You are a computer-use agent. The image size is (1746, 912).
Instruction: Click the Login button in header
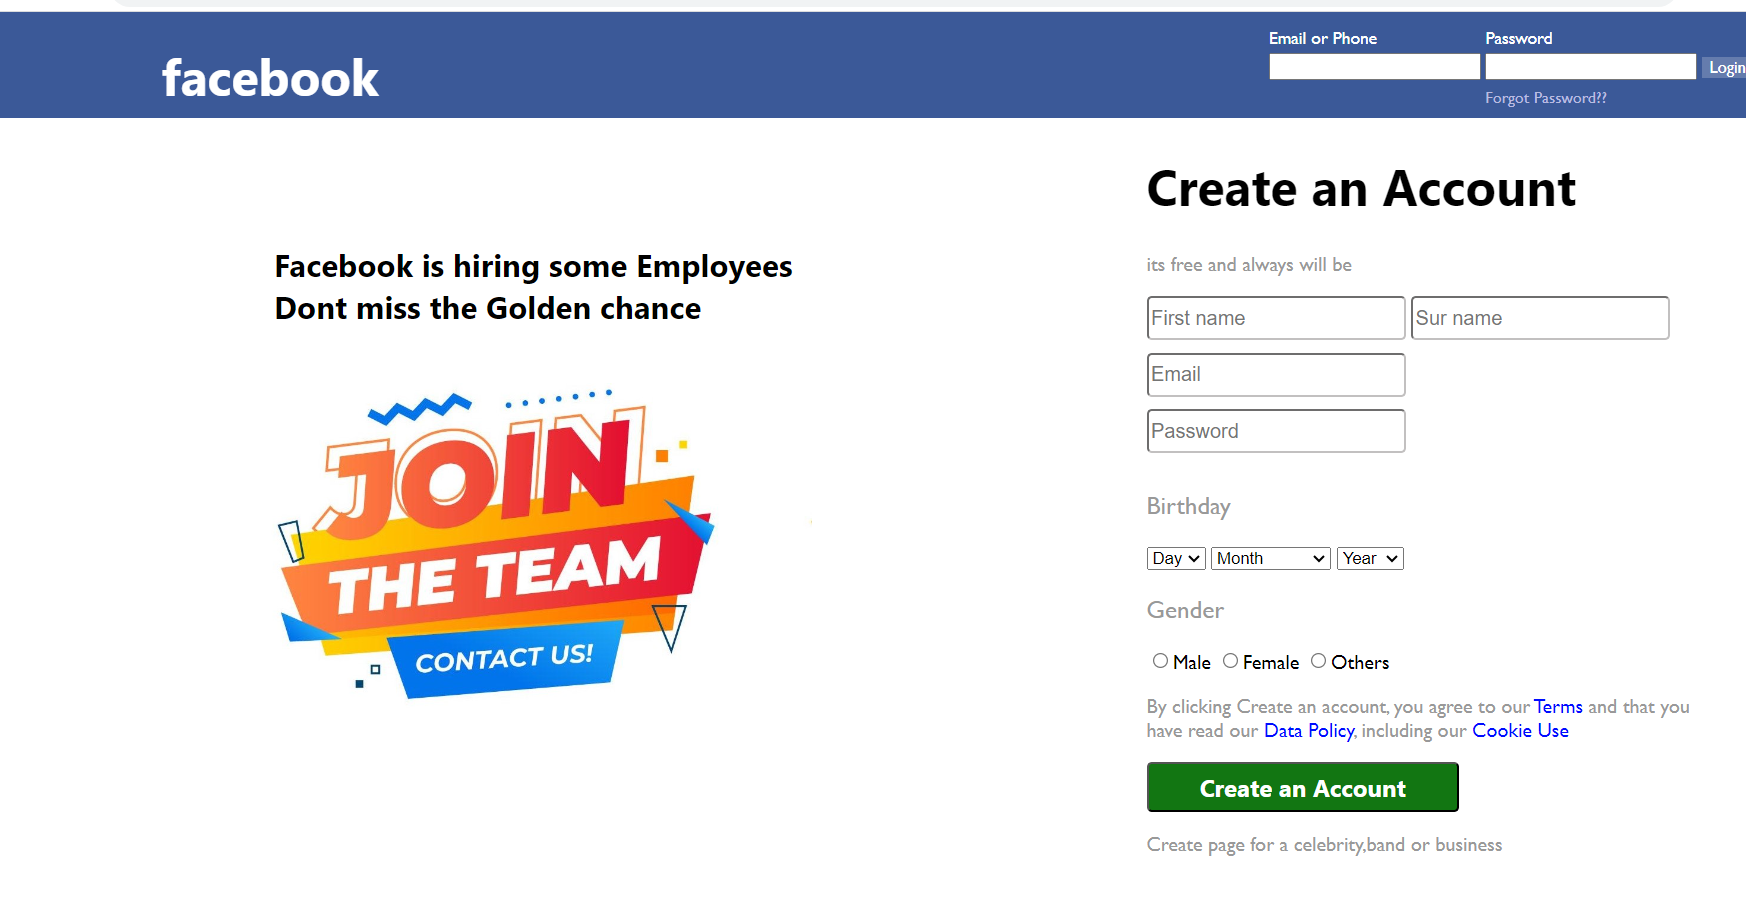(1725, 67)
